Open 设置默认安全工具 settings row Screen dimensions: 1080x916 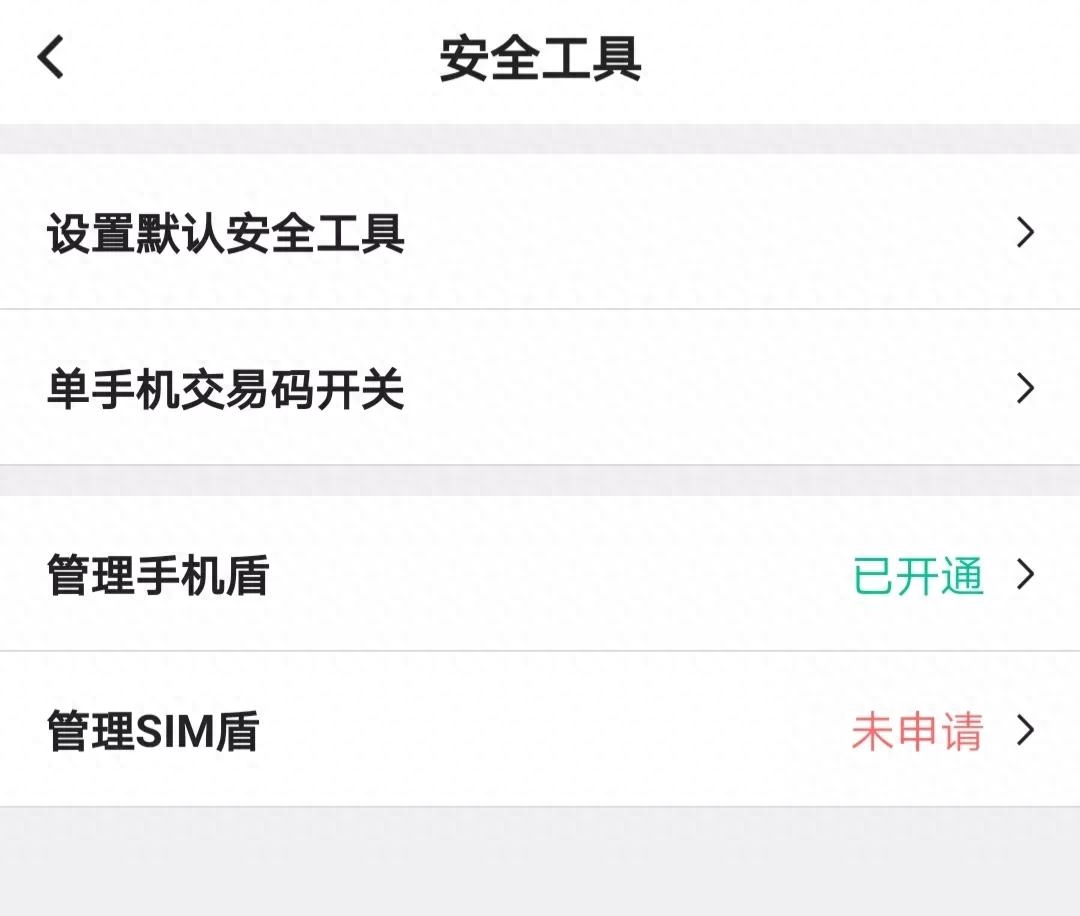click(x=540, y=231)
